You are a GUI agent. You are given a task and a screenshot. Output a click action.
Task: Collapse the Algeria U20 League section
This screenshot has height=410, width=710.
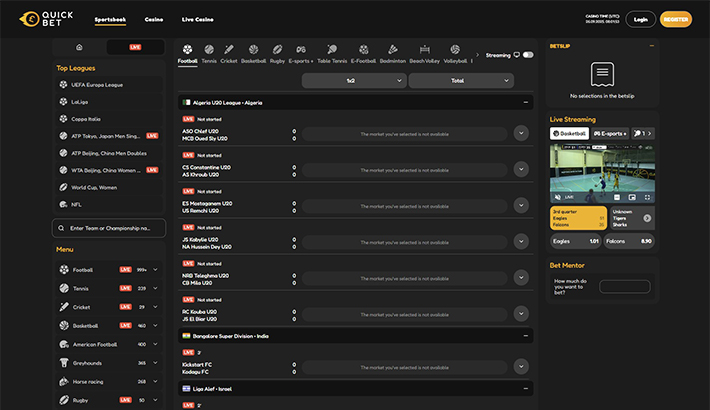[x=525, y=102]
